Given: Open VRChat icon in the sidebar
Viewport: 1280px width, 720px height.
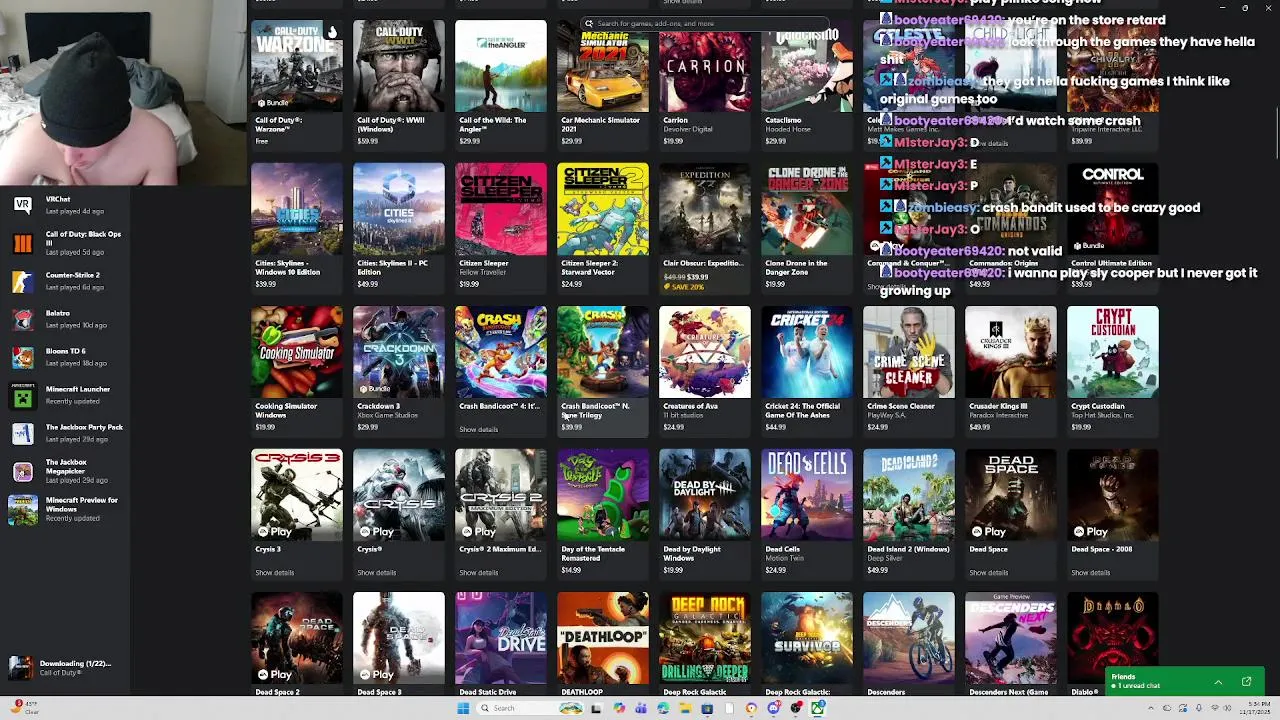Looking at the screenshot, I should point(22,205).
